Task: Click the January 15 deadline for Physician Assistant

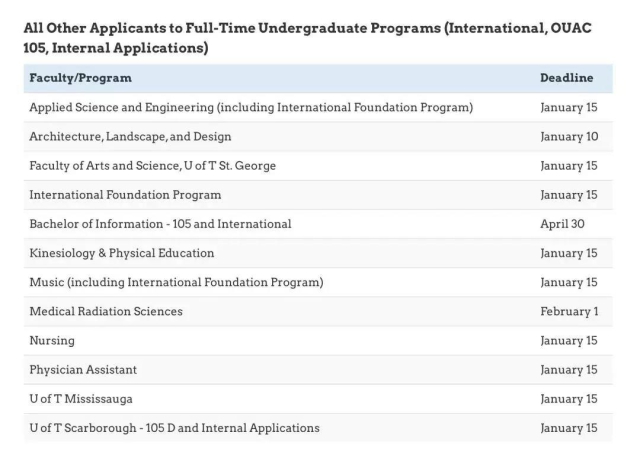Action: point(569,370)
